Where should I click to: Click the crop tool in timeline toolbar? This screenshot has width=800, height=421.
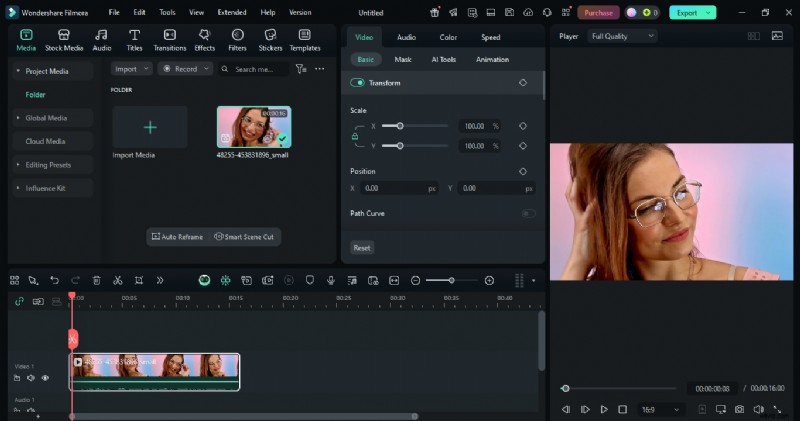[138, 281]
